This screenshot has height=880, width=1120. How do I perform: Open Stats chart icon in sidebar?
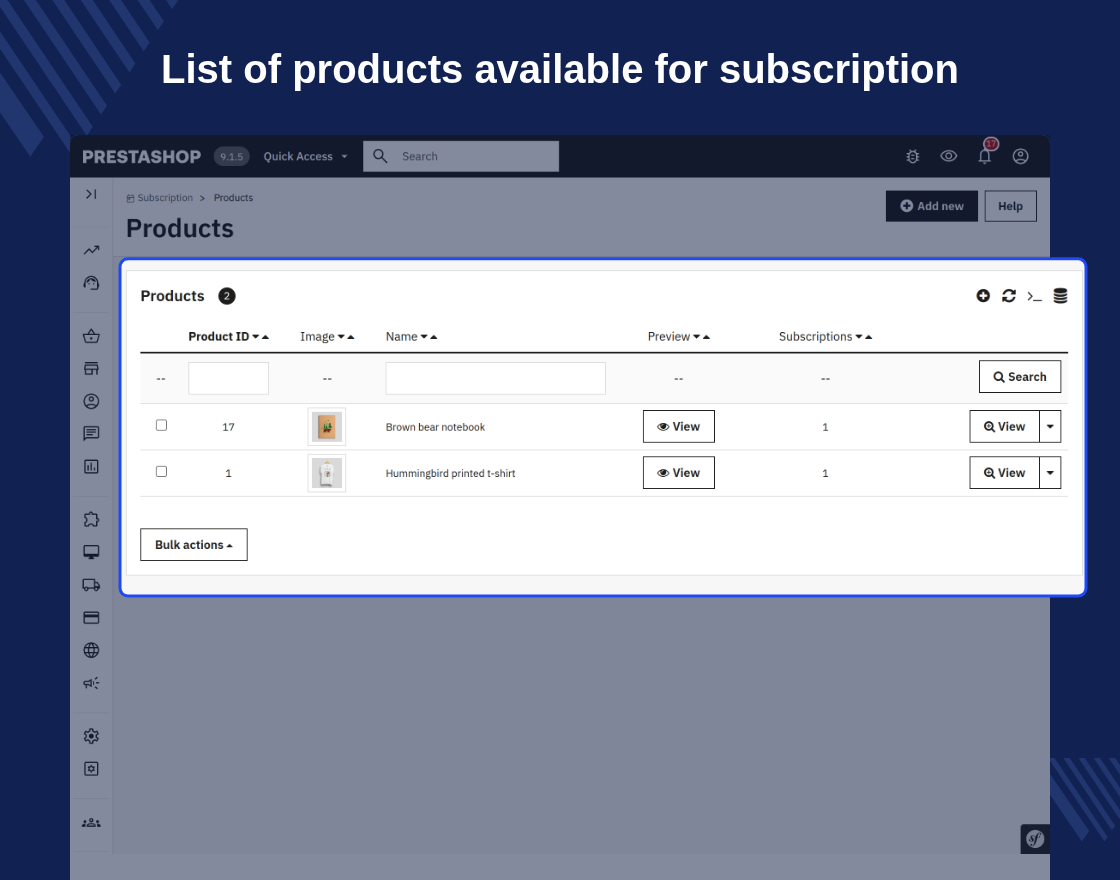click(x=91, y=466)
